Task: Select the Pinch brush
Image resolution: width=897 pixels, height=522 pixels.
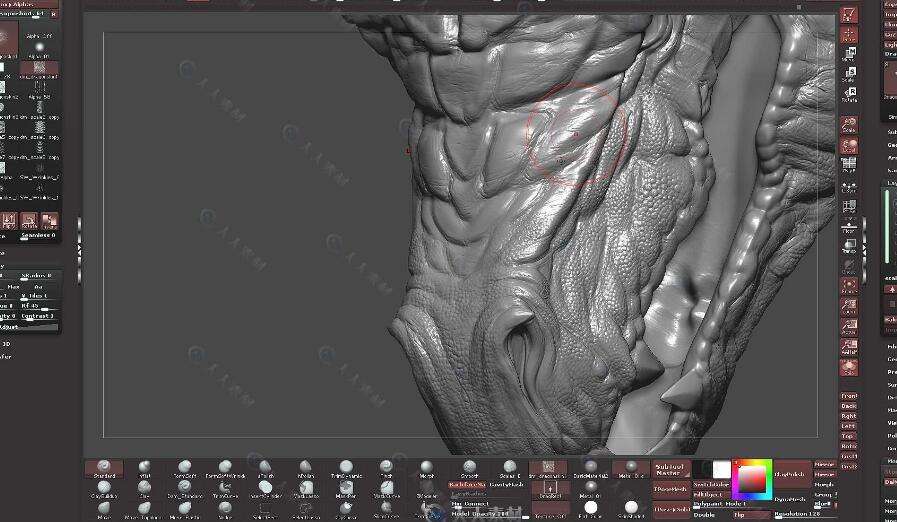Action: click(x=386, y=469)
